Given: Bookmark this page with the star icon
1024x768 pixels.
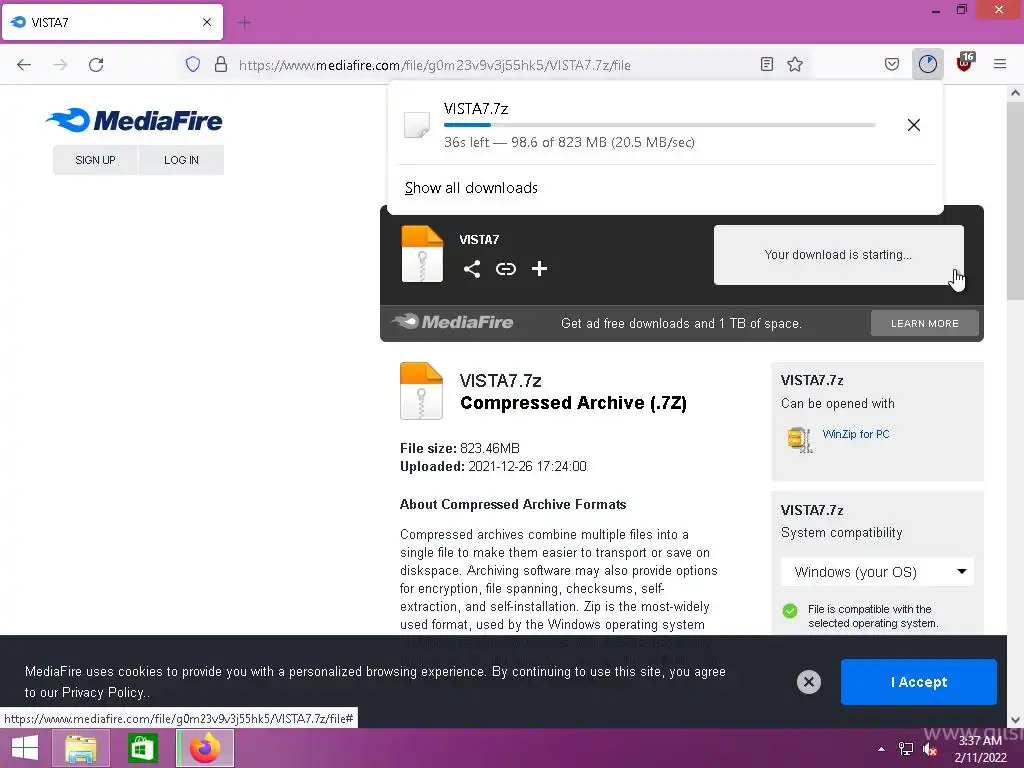Looking at the screenshot, I should 795,64.
